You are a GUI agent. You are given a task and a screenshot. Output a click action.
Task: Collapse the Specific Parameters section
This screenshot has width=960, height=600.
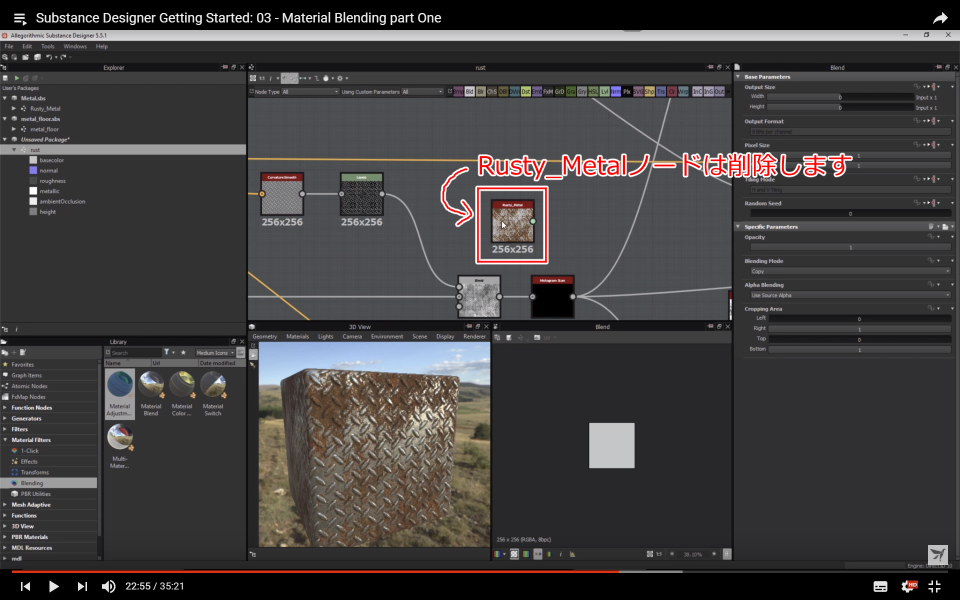(738, 227)
